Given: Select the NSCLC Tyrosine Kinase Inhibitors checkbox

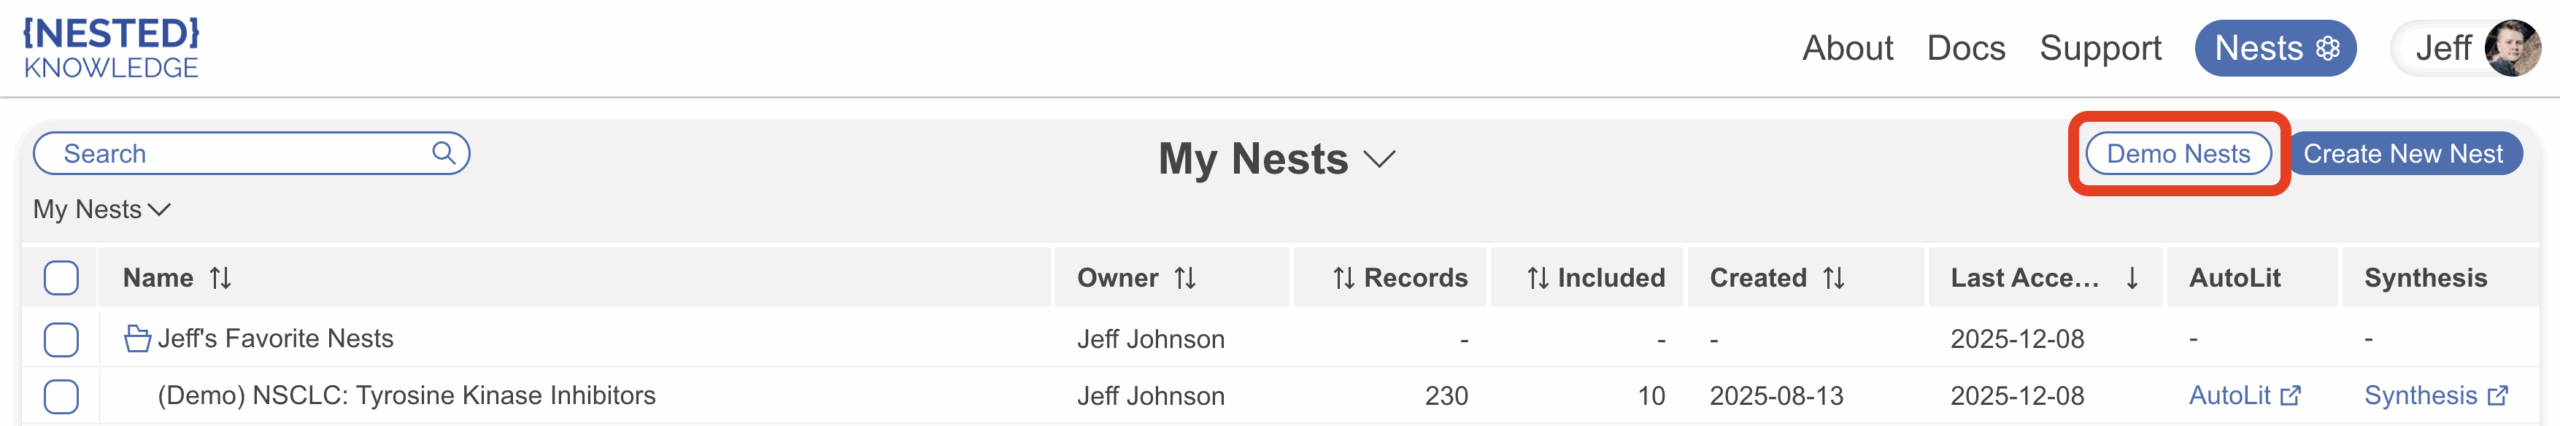Looking at the screenshot, I should (x=61, y=396).
